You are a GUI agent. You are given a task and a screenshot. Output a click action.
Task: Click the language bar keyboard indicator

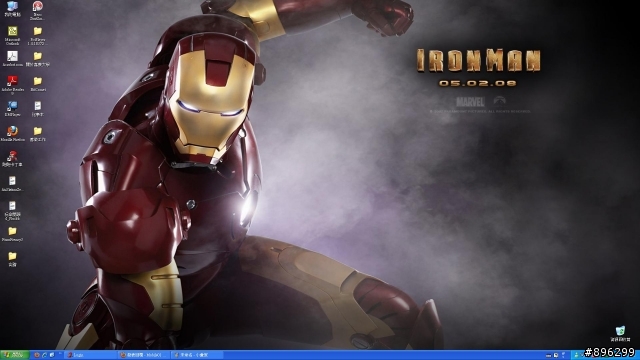(x=549, y=356)
